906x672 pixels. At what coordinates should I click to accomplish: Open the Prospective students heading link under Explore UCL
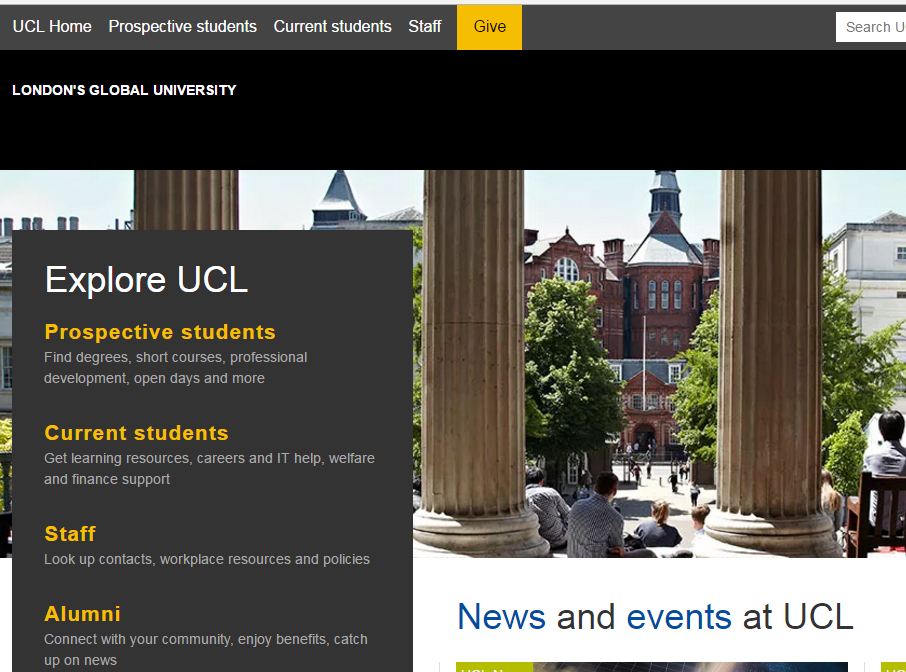[x=160, y=332]
